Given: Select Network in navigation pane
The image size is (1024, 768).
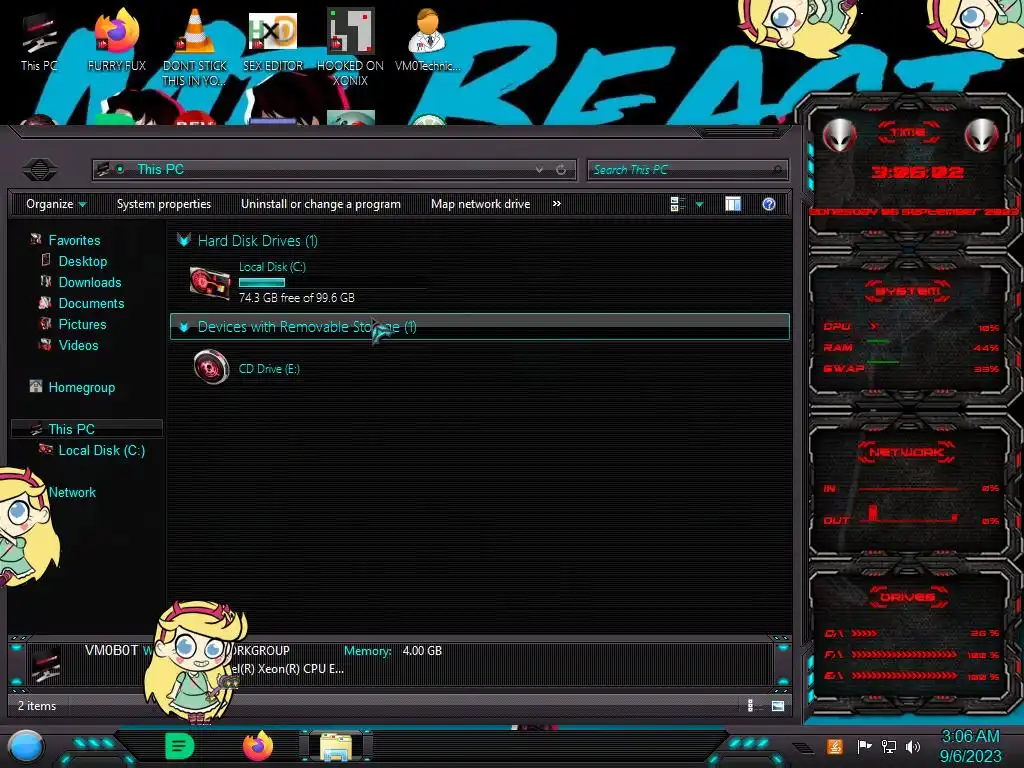Looking at the screenshot, I should 72,492.
